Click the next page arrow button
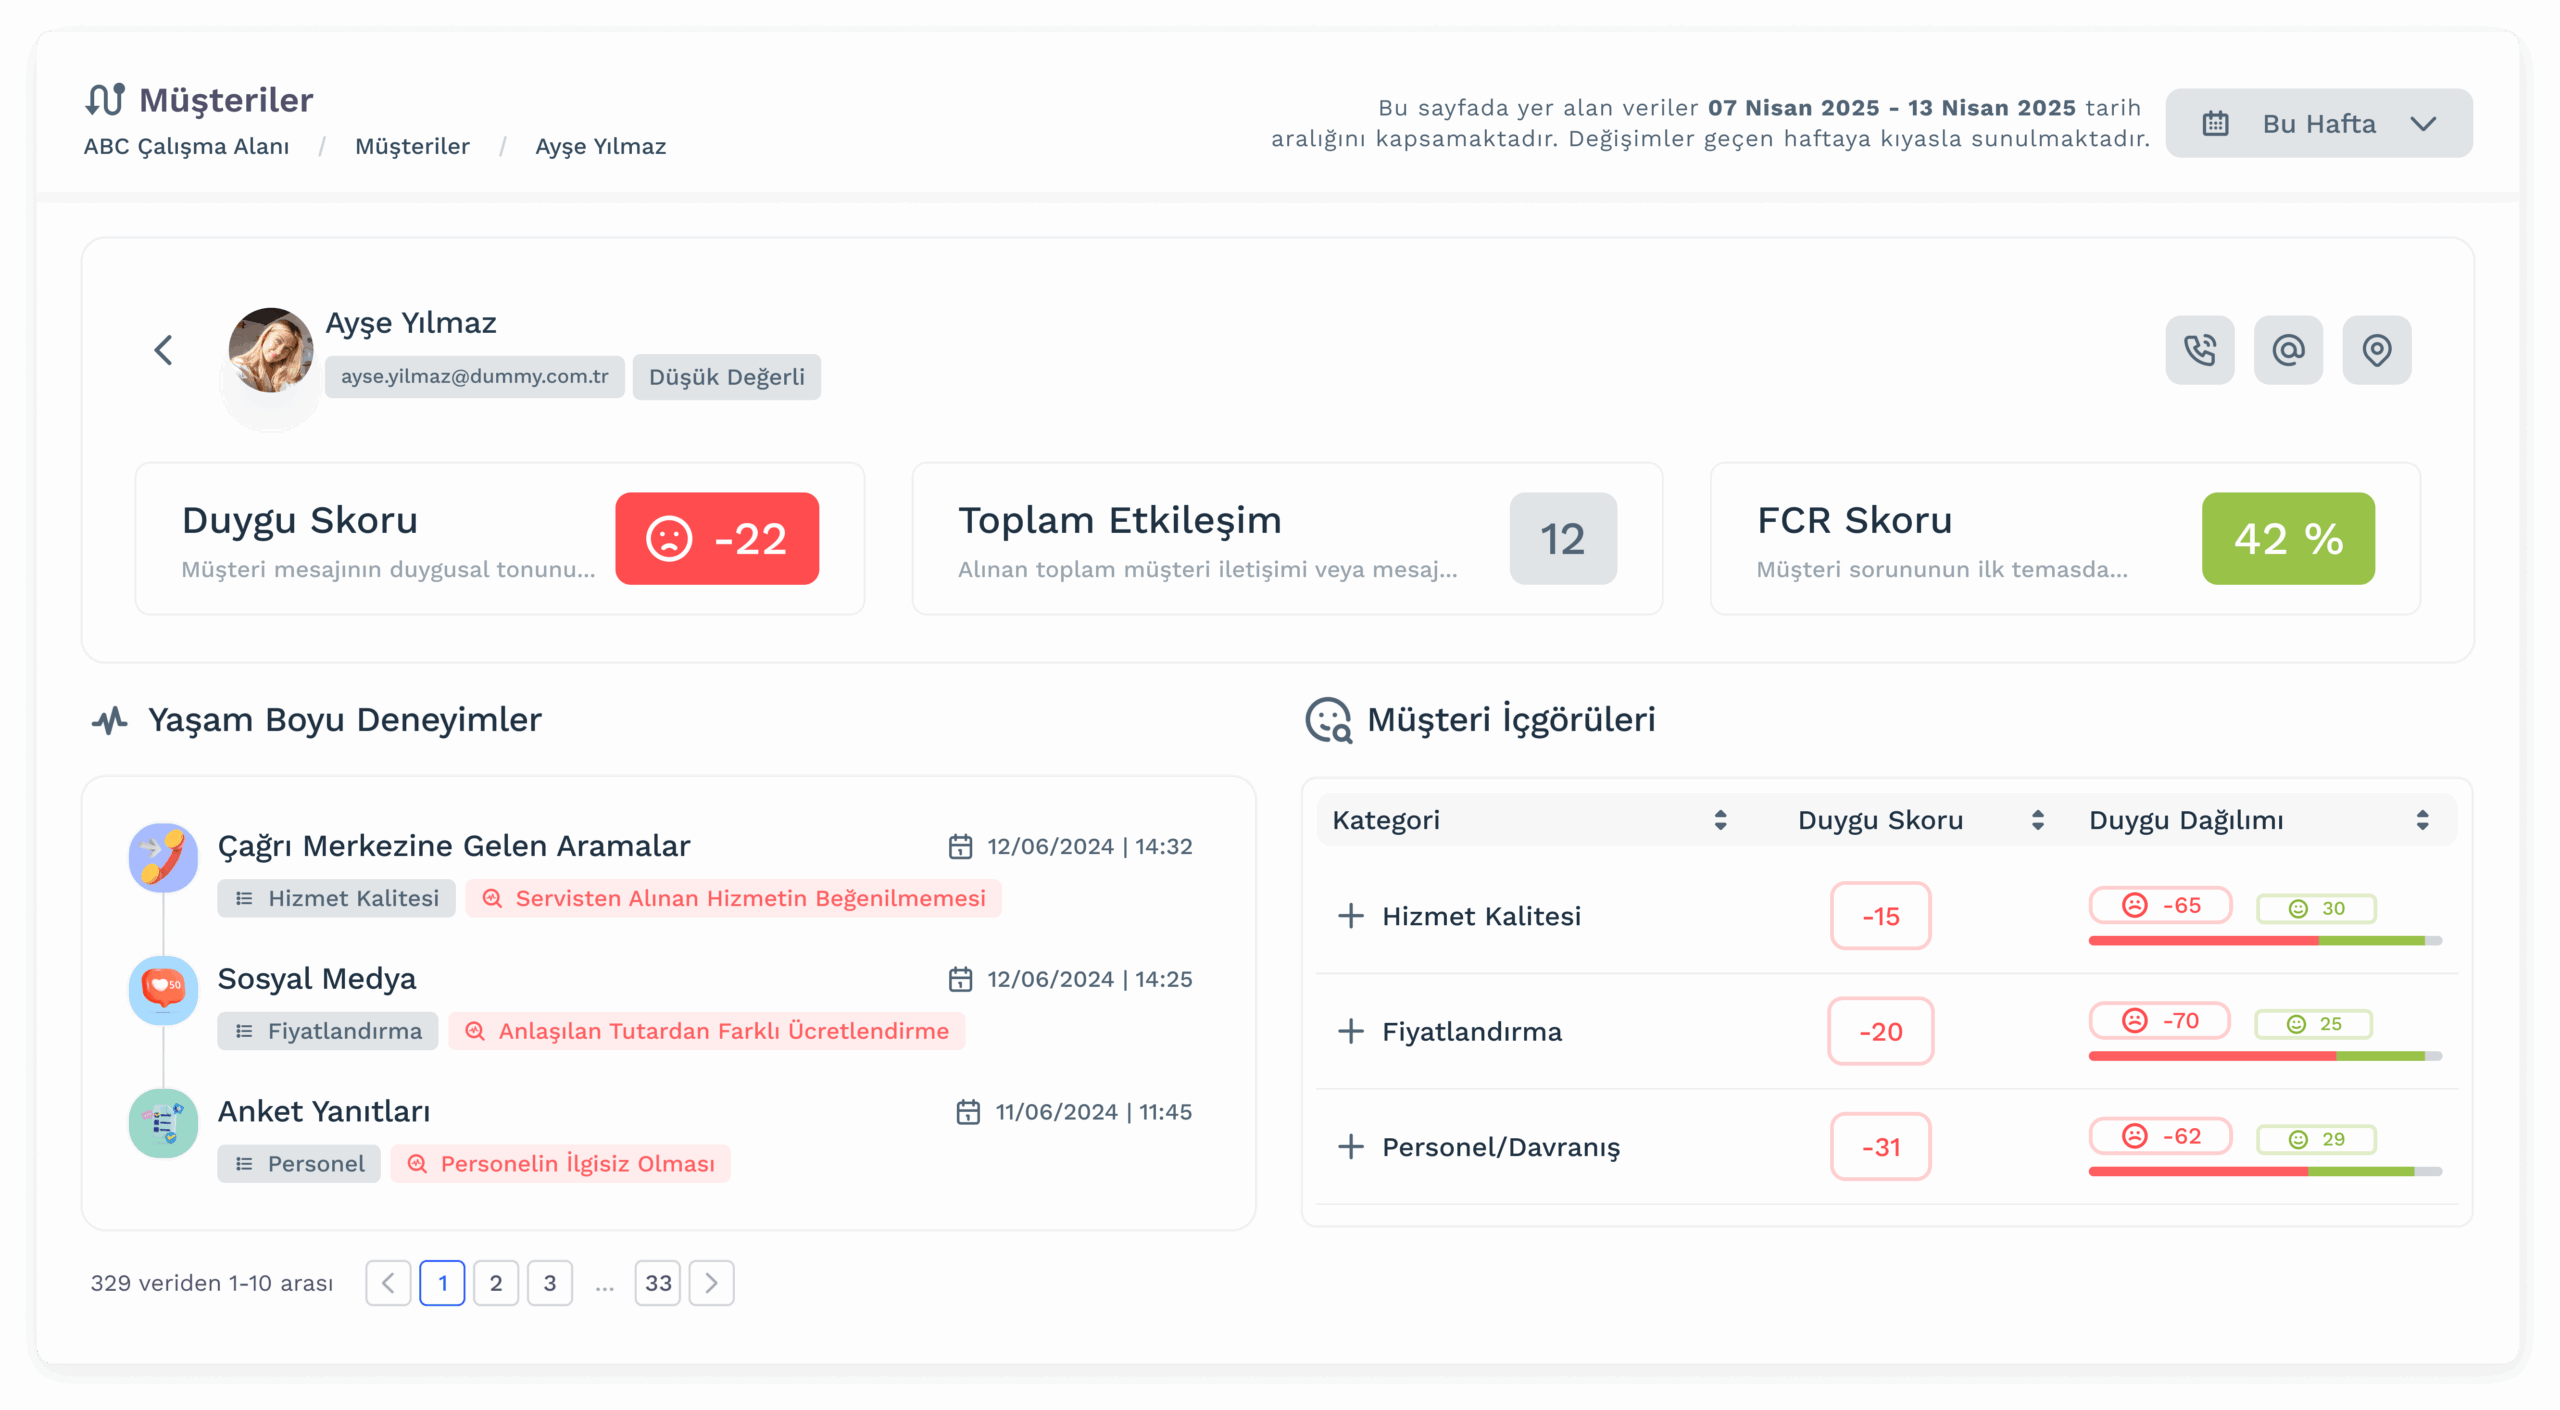The image size is (2560, 1410). pyautogui.click(x=711, y=1283)
